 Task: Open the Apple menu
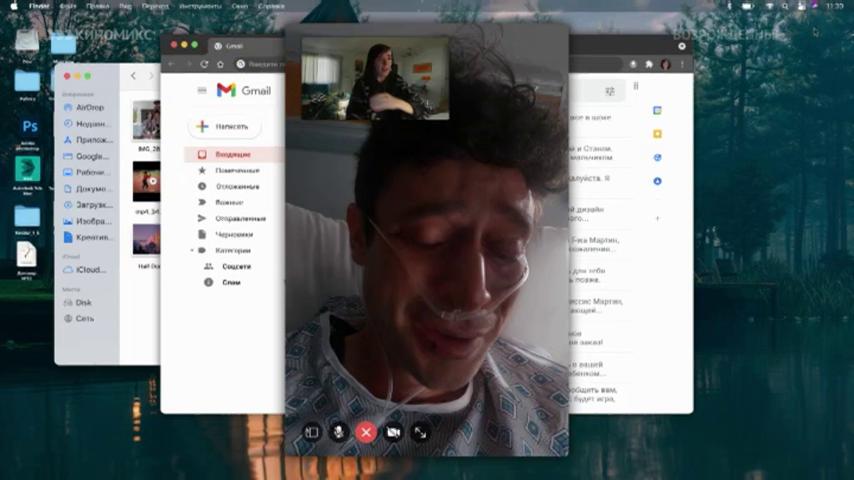click(x=15, y=6)
